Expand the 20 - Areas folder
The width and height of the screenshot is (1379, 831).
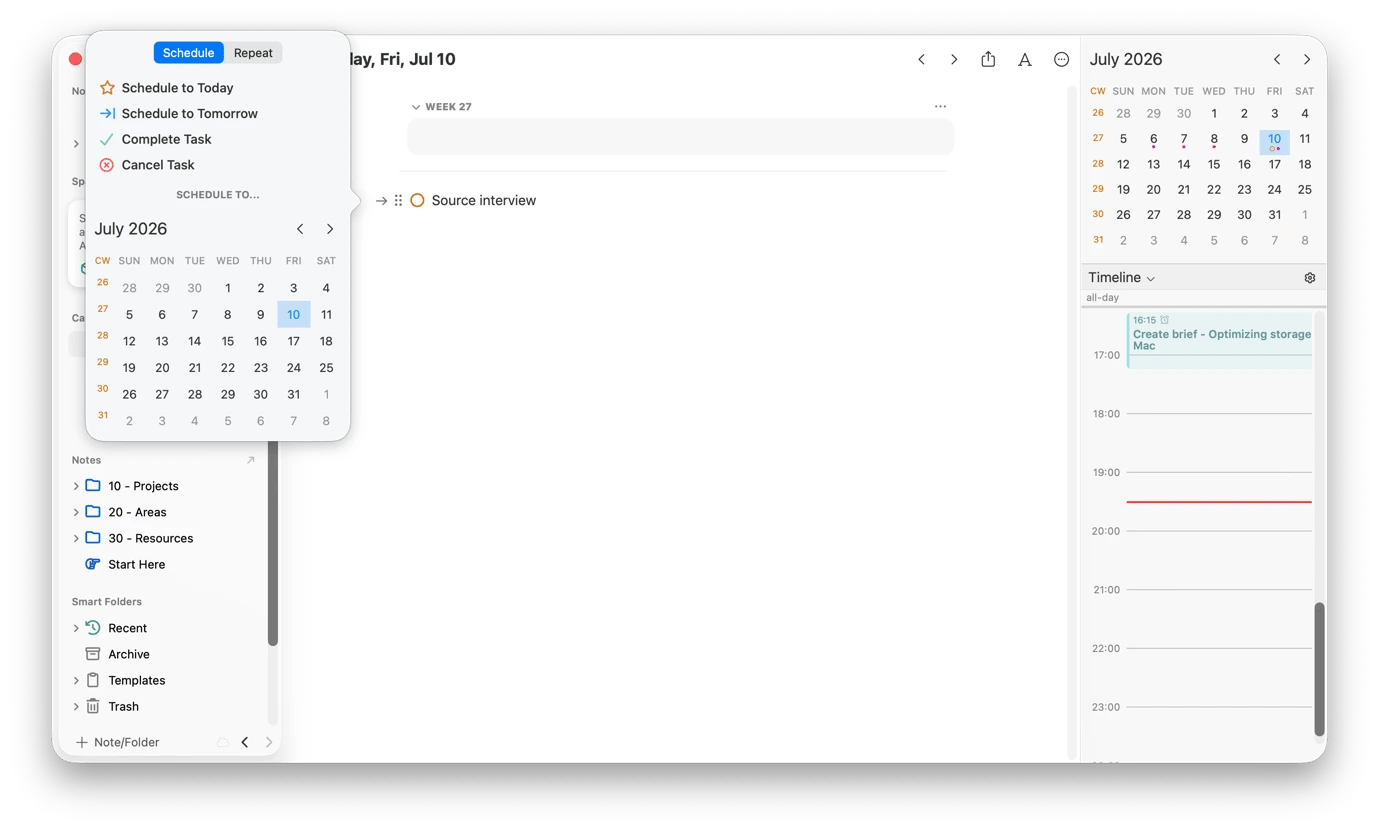(x=76, y=512)
